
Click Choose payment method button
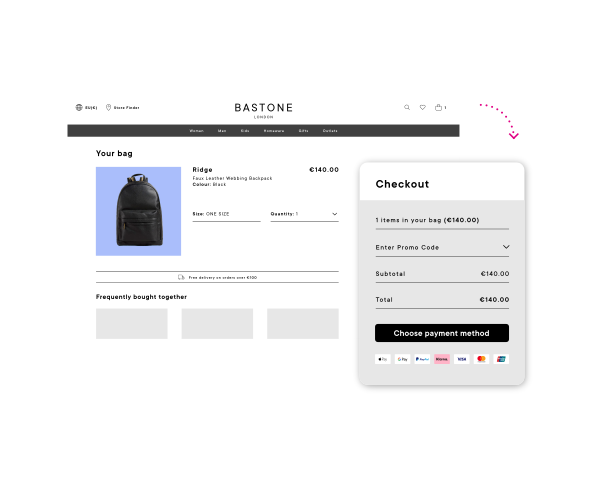click(x=442, y=333)
